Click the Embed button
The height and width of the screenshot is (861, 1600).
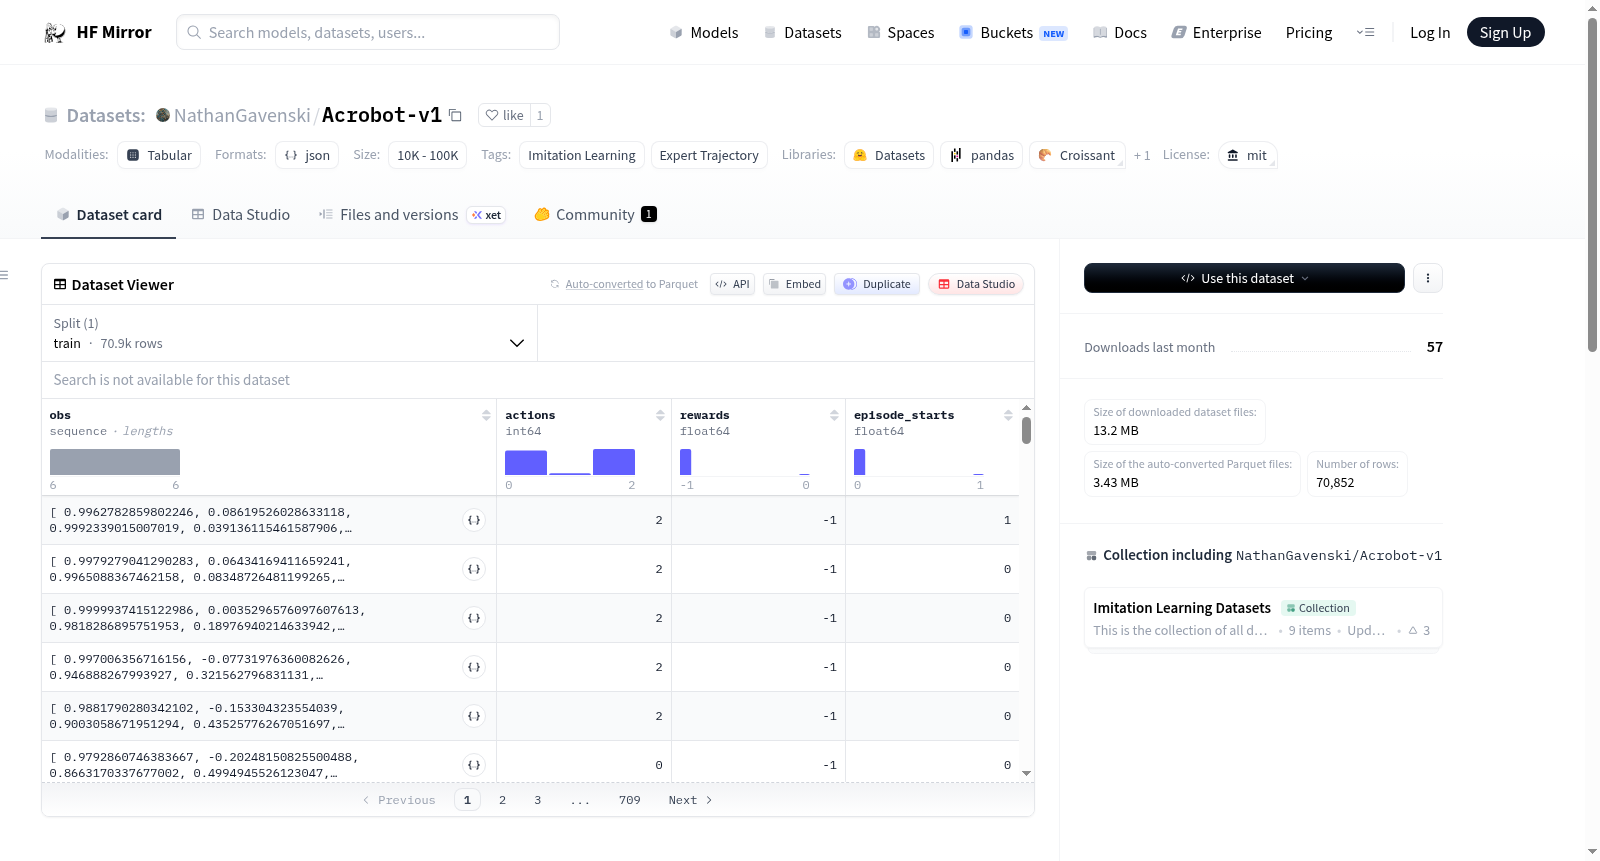click(795, 284)
